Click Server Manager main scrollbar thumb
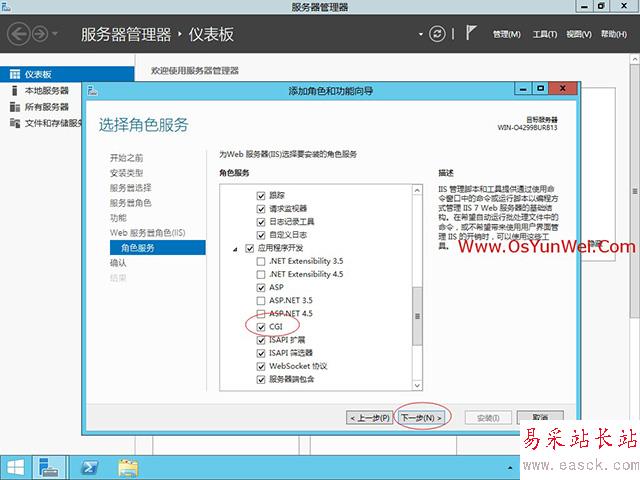 point(635,191)
